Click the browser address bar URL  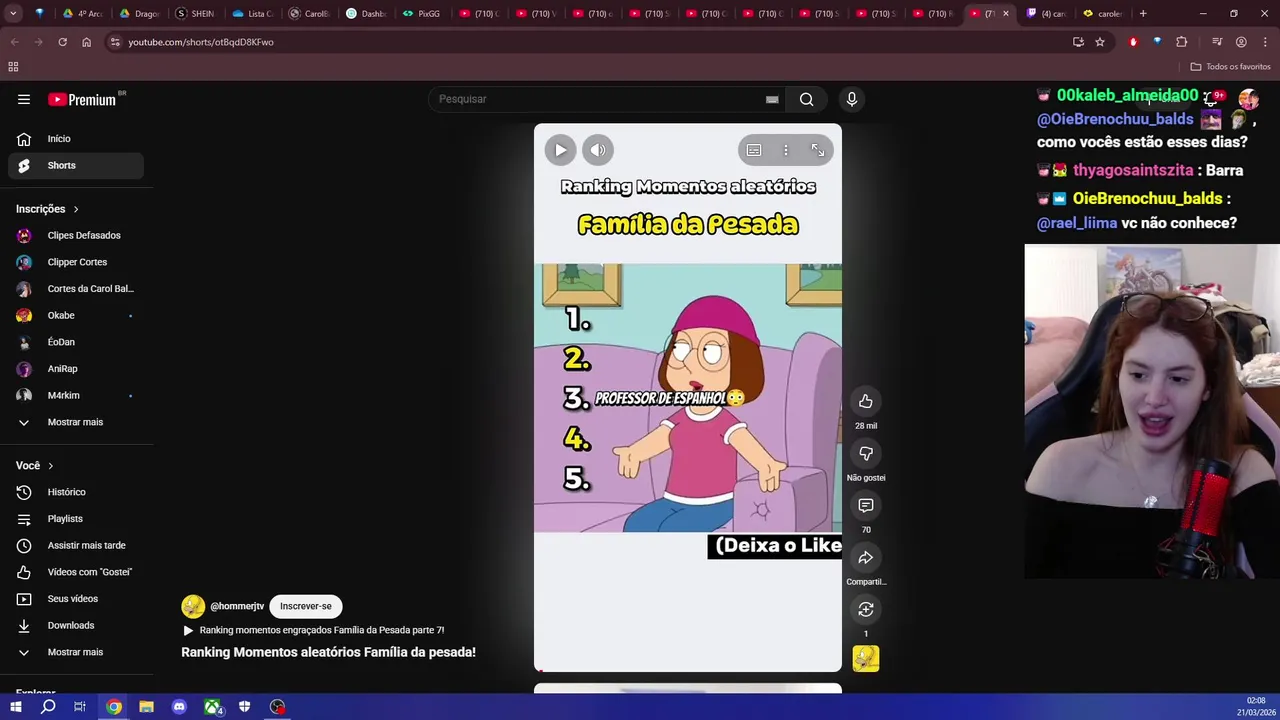click(200, 42)
